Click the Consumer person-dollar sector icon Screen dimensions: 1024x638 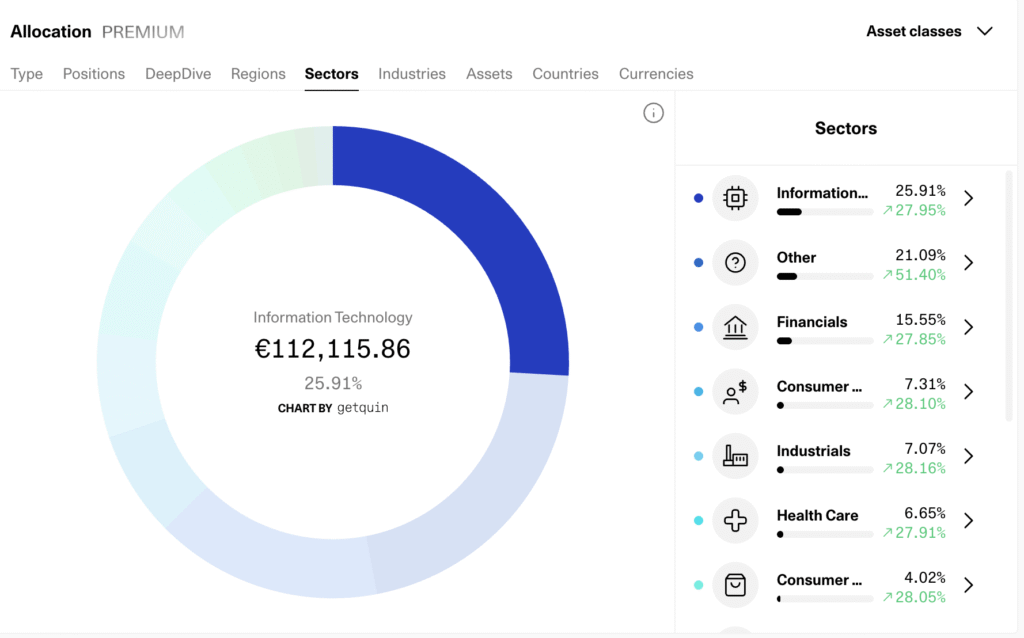coord(735,392)
